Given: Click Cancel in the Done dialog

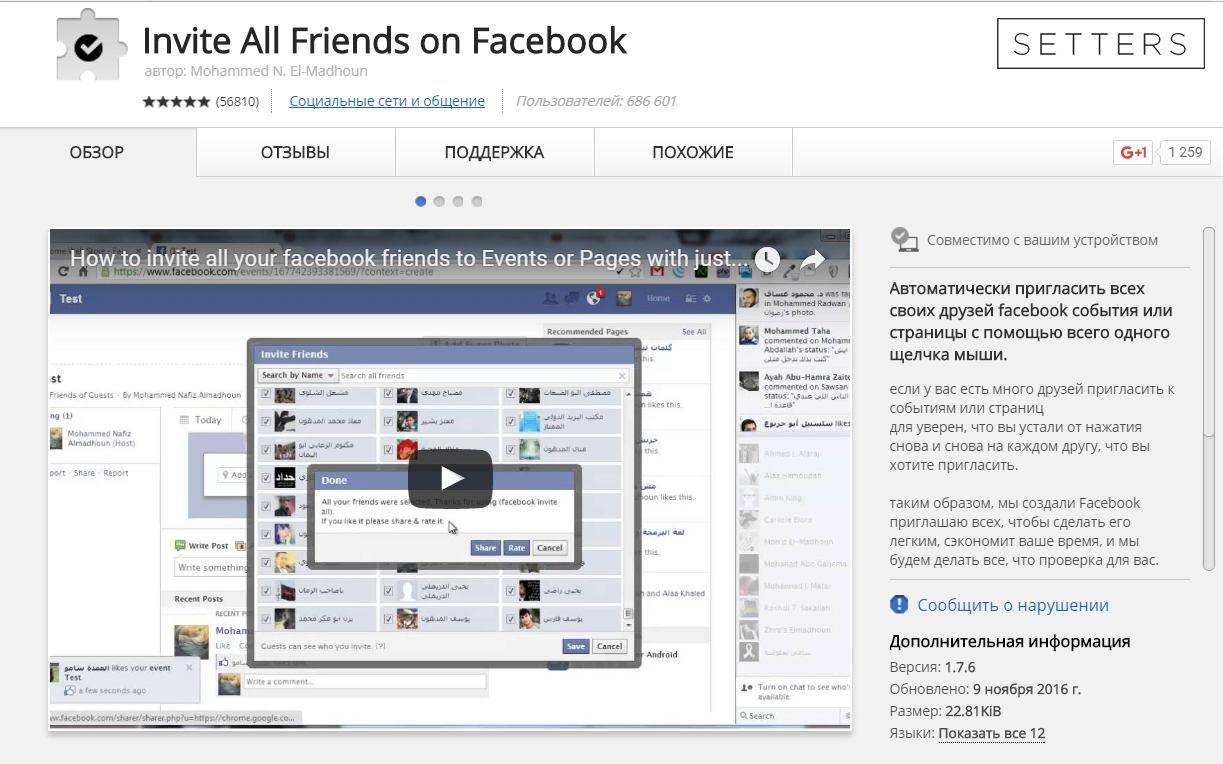Looking at the screenshot, I should [x=550, y=547].
